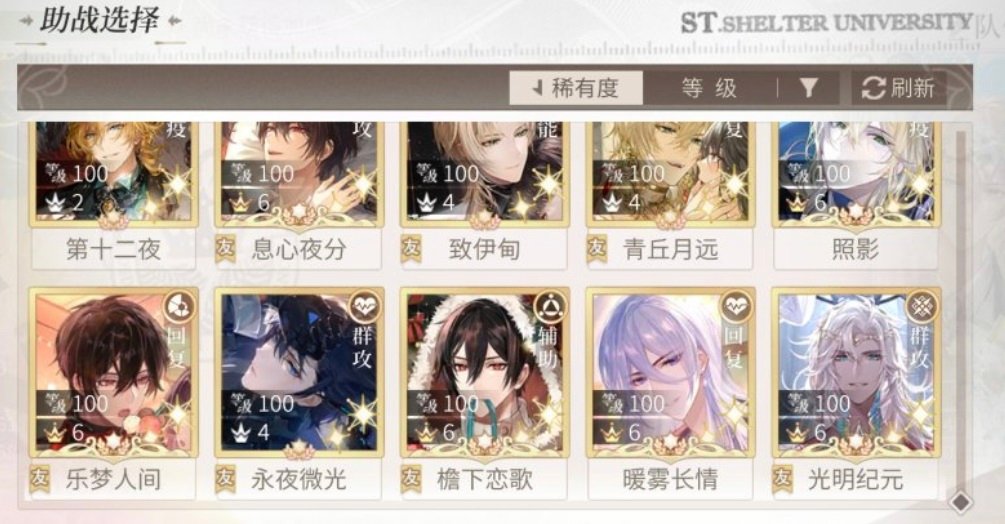This screenshot has width=1005, height=524.
Task: Click heart icon on 永夜微光 card
Action: click(x=365, y=308)
